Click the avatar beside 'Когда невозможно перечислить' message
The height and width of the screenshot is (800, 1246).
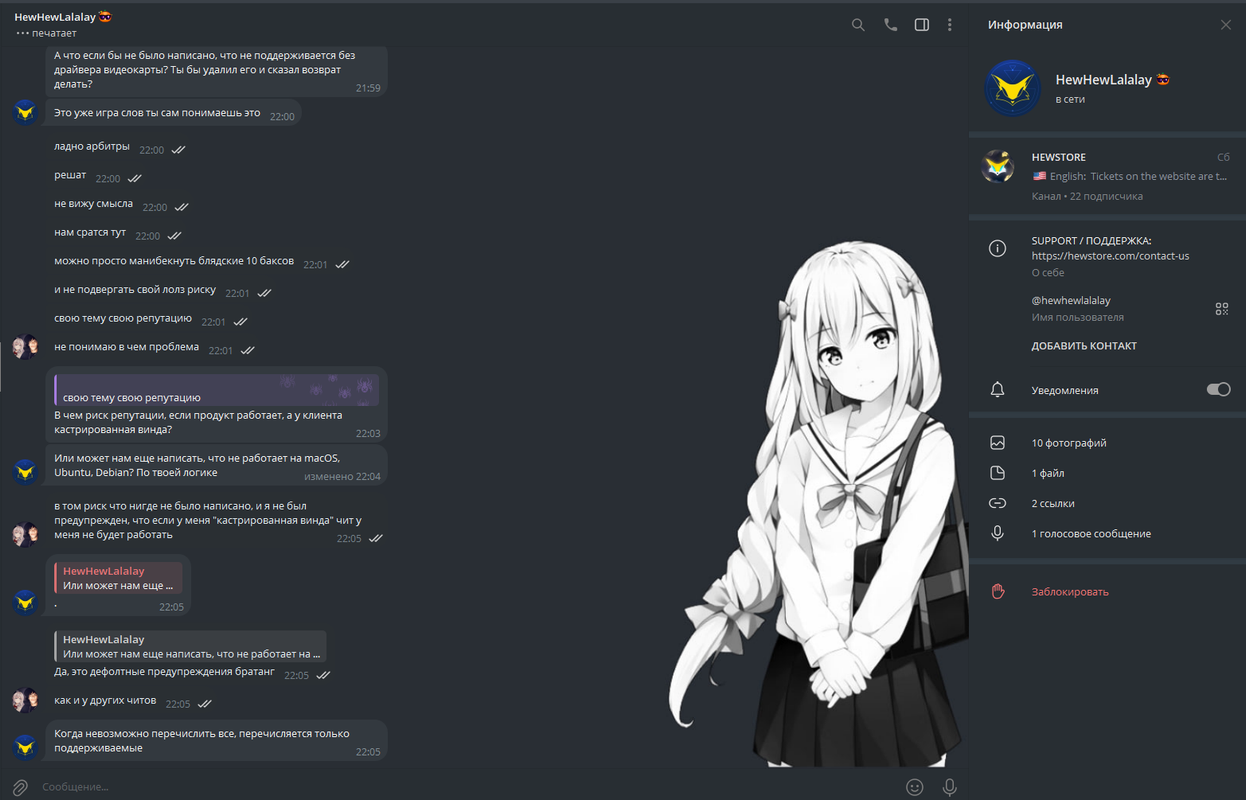pos(26,746)
